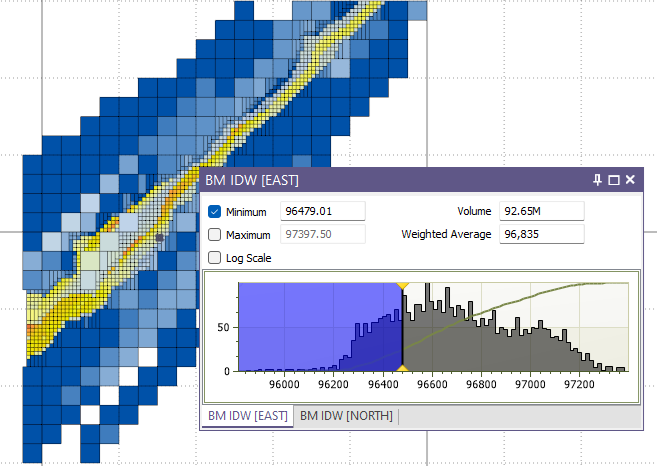Enable the Log Scale checkbox
Viewport: 657px width, 466px height.
click(215, 257)
